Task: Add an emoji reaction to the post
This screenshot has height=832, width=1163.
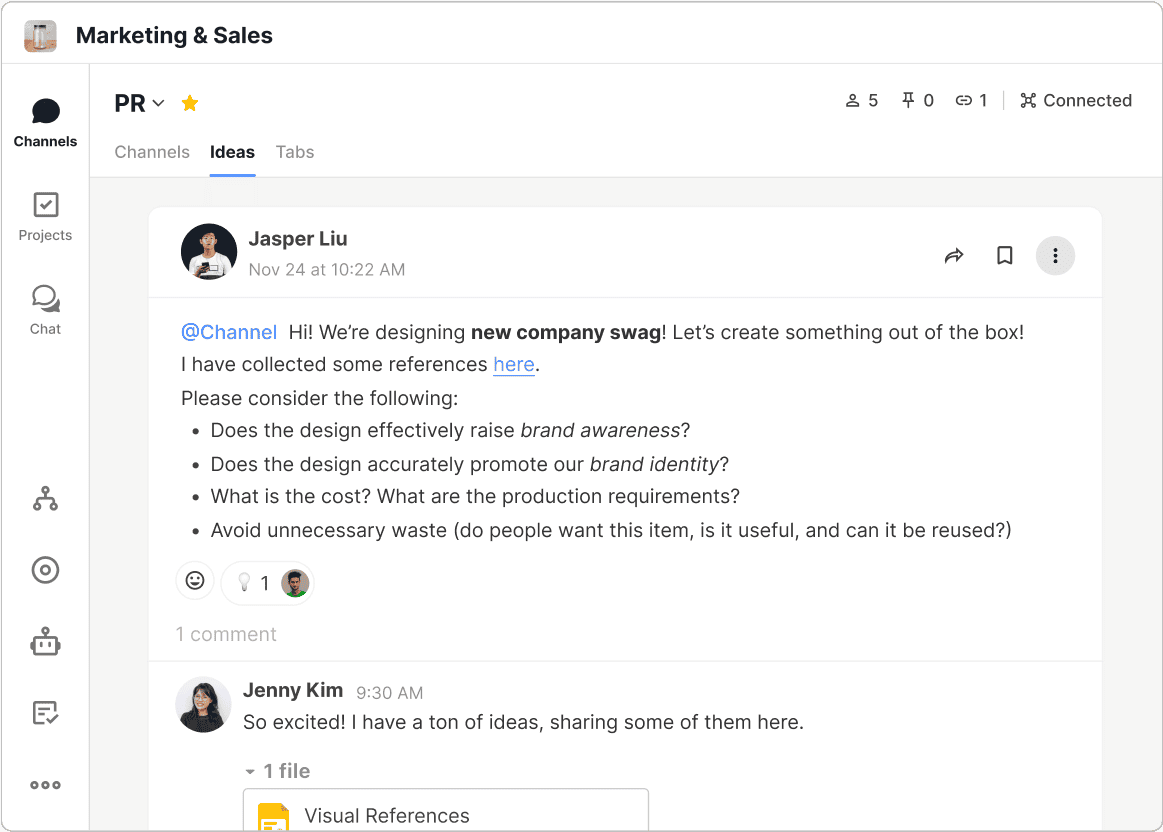Action: click(x=195, y=581)
